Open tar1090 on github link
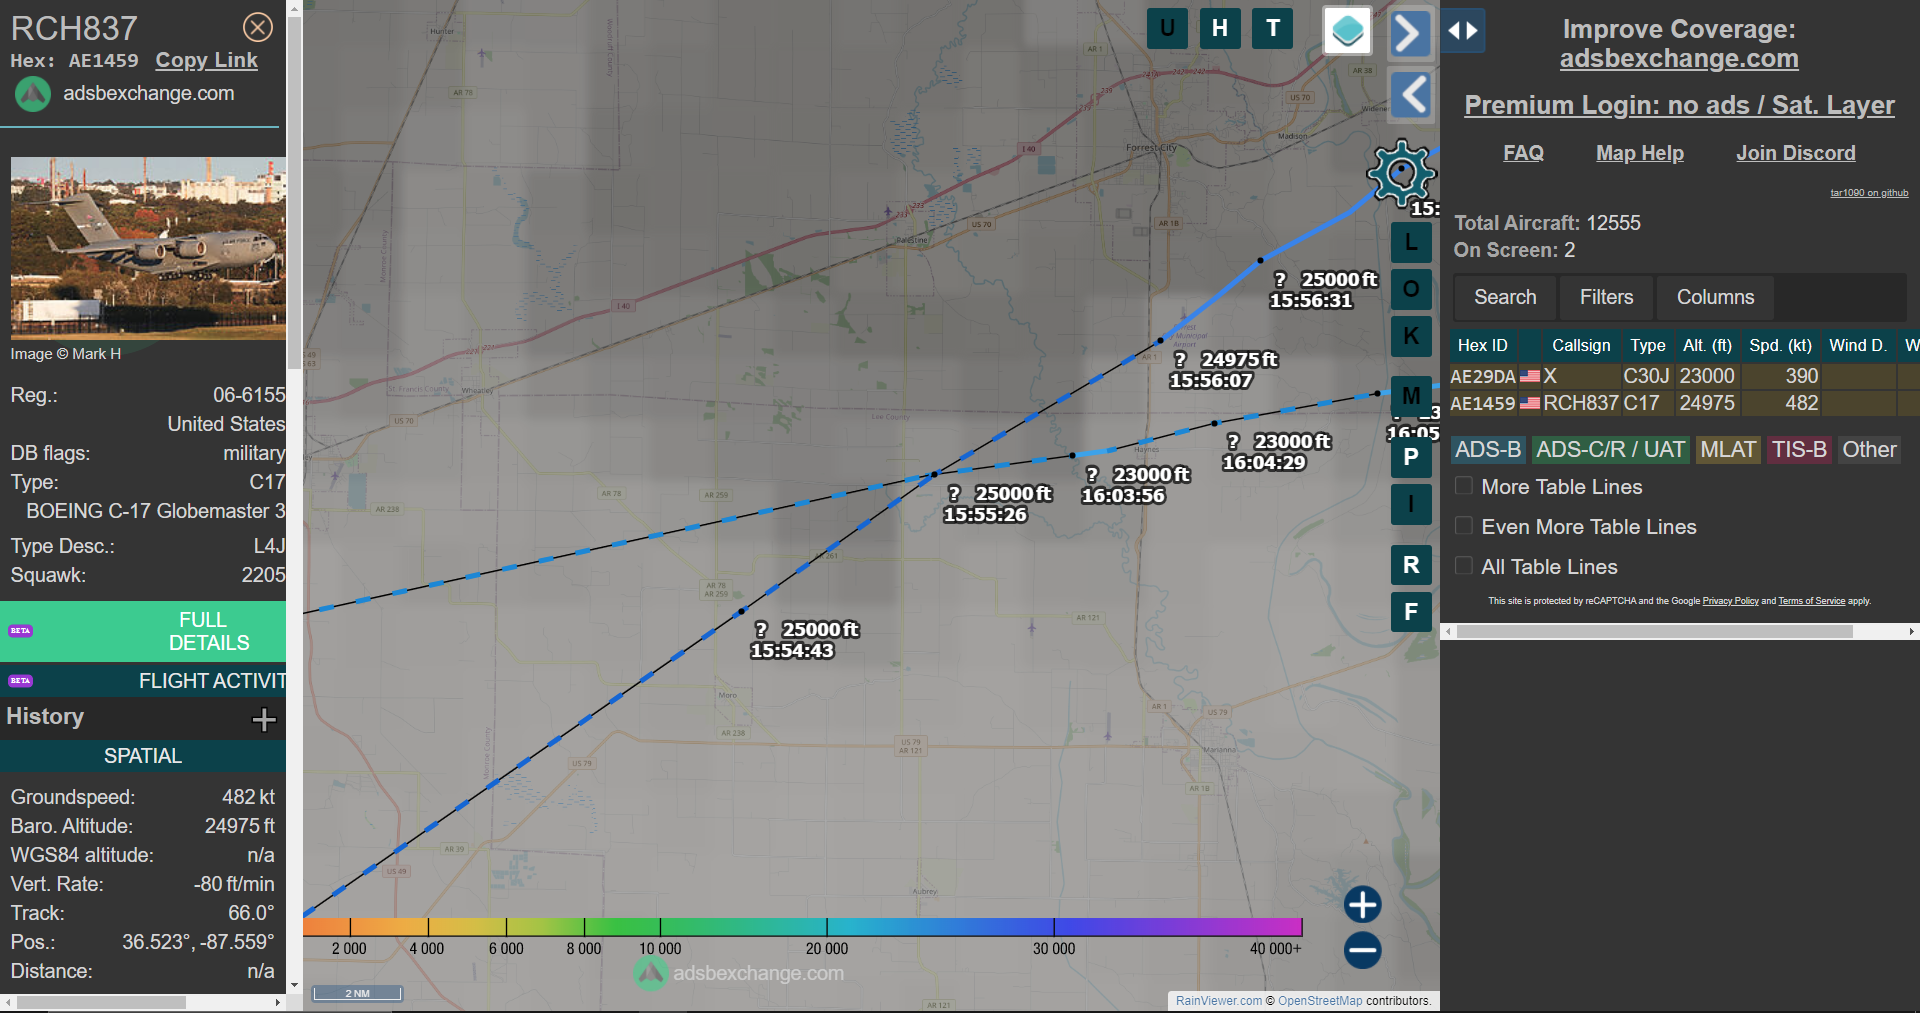The width and height of the screenshot is (1920, 1013). tap(1869, 193)
